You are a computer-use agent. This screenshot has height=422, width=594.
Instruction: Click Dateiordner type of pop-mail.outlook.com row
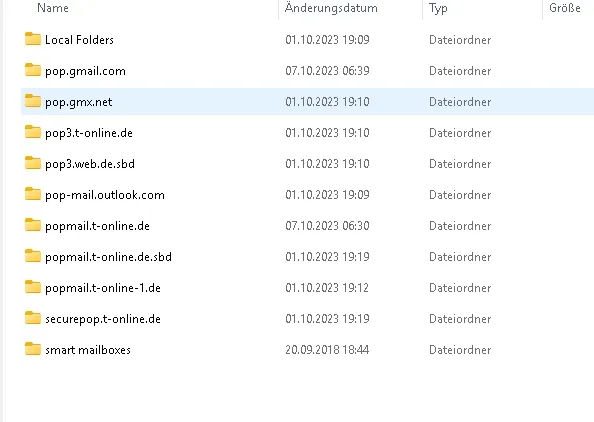point(460,195)
